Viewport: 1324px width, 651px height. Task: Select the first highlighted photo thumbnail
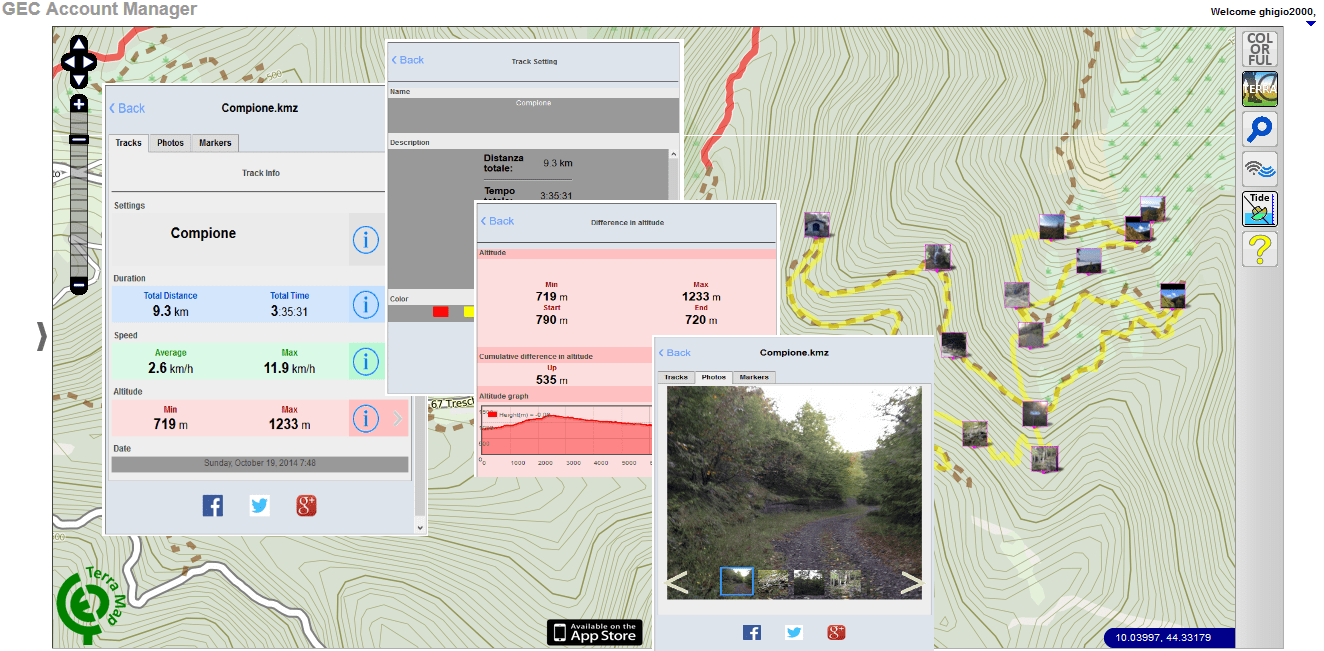tap(737, 582)
